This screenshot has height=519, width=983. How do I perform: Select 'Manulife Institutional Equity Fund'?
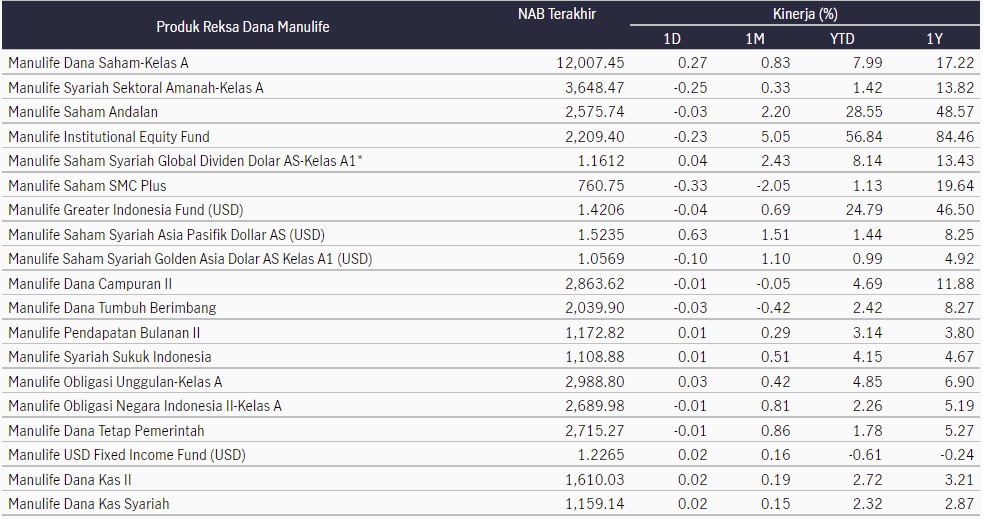pos(109,137)
